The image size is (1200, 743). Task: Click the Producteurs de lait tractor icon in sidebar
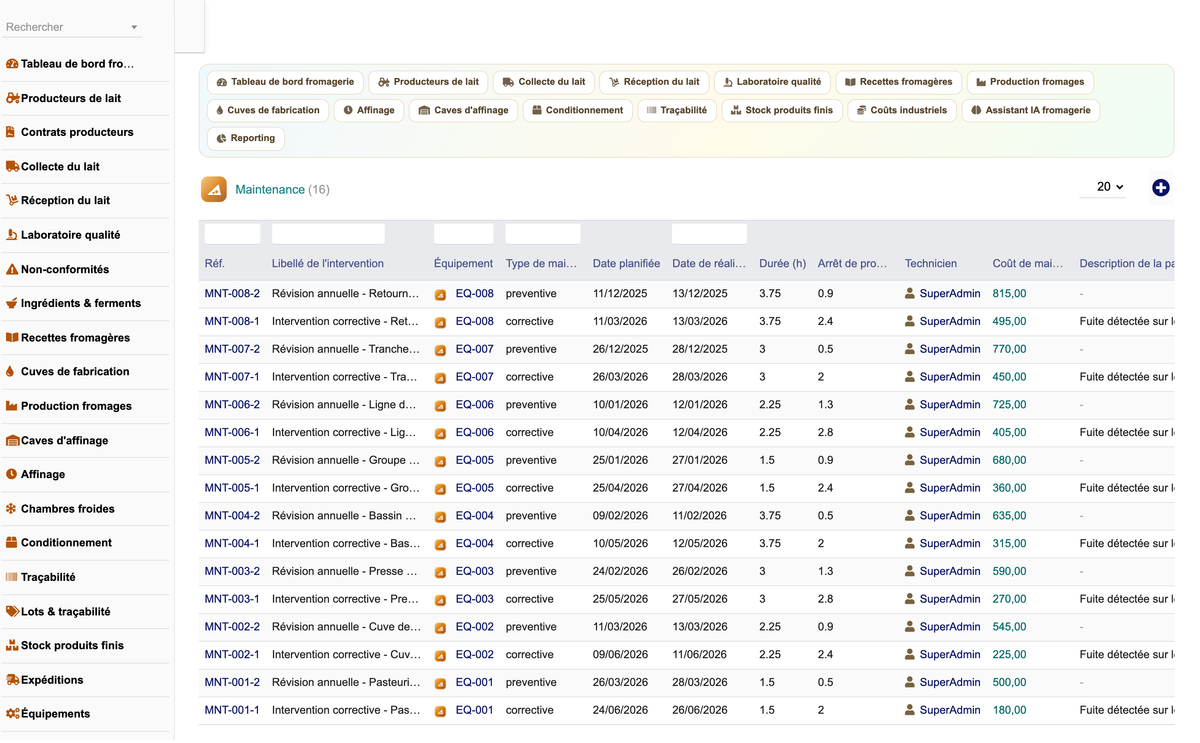[x=12, y=98]
